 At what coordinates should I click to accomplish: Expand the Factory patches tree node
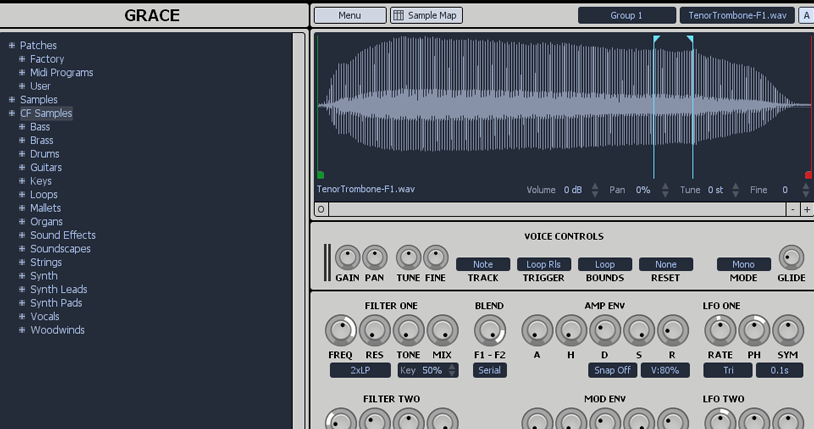[22, 59]
